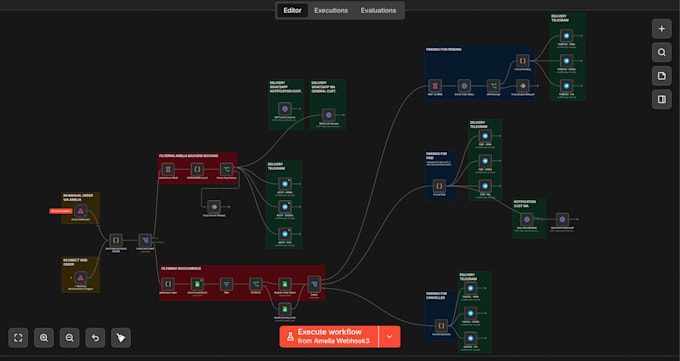Click the 'FILTERING WOOCOMMERCE' sticky note heading
Screen dimensions: 680x361
pos(181,269)
